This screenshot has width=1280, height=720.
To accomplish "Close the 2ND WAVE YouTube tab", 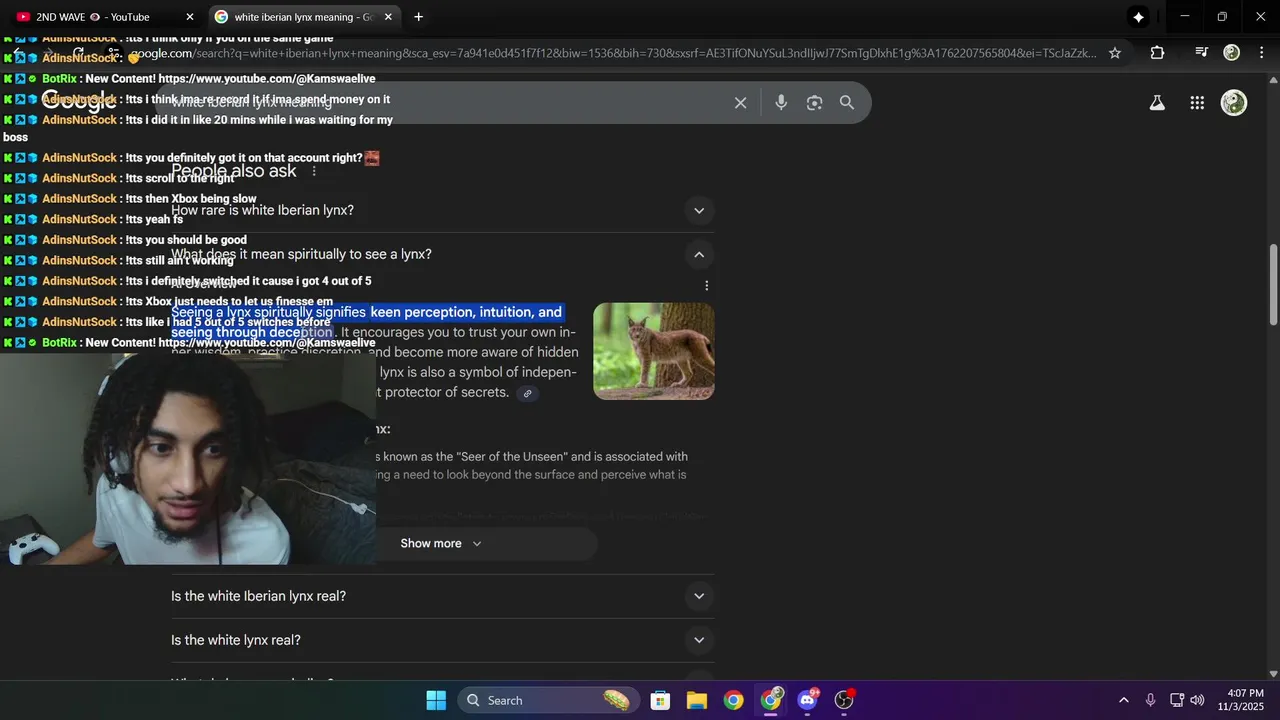I will 190,17.
